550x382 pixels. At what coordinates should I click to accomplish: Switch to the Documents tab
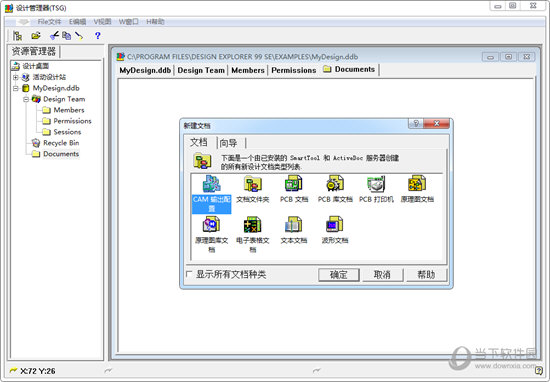pyautogui.click(x=349, y=69)
